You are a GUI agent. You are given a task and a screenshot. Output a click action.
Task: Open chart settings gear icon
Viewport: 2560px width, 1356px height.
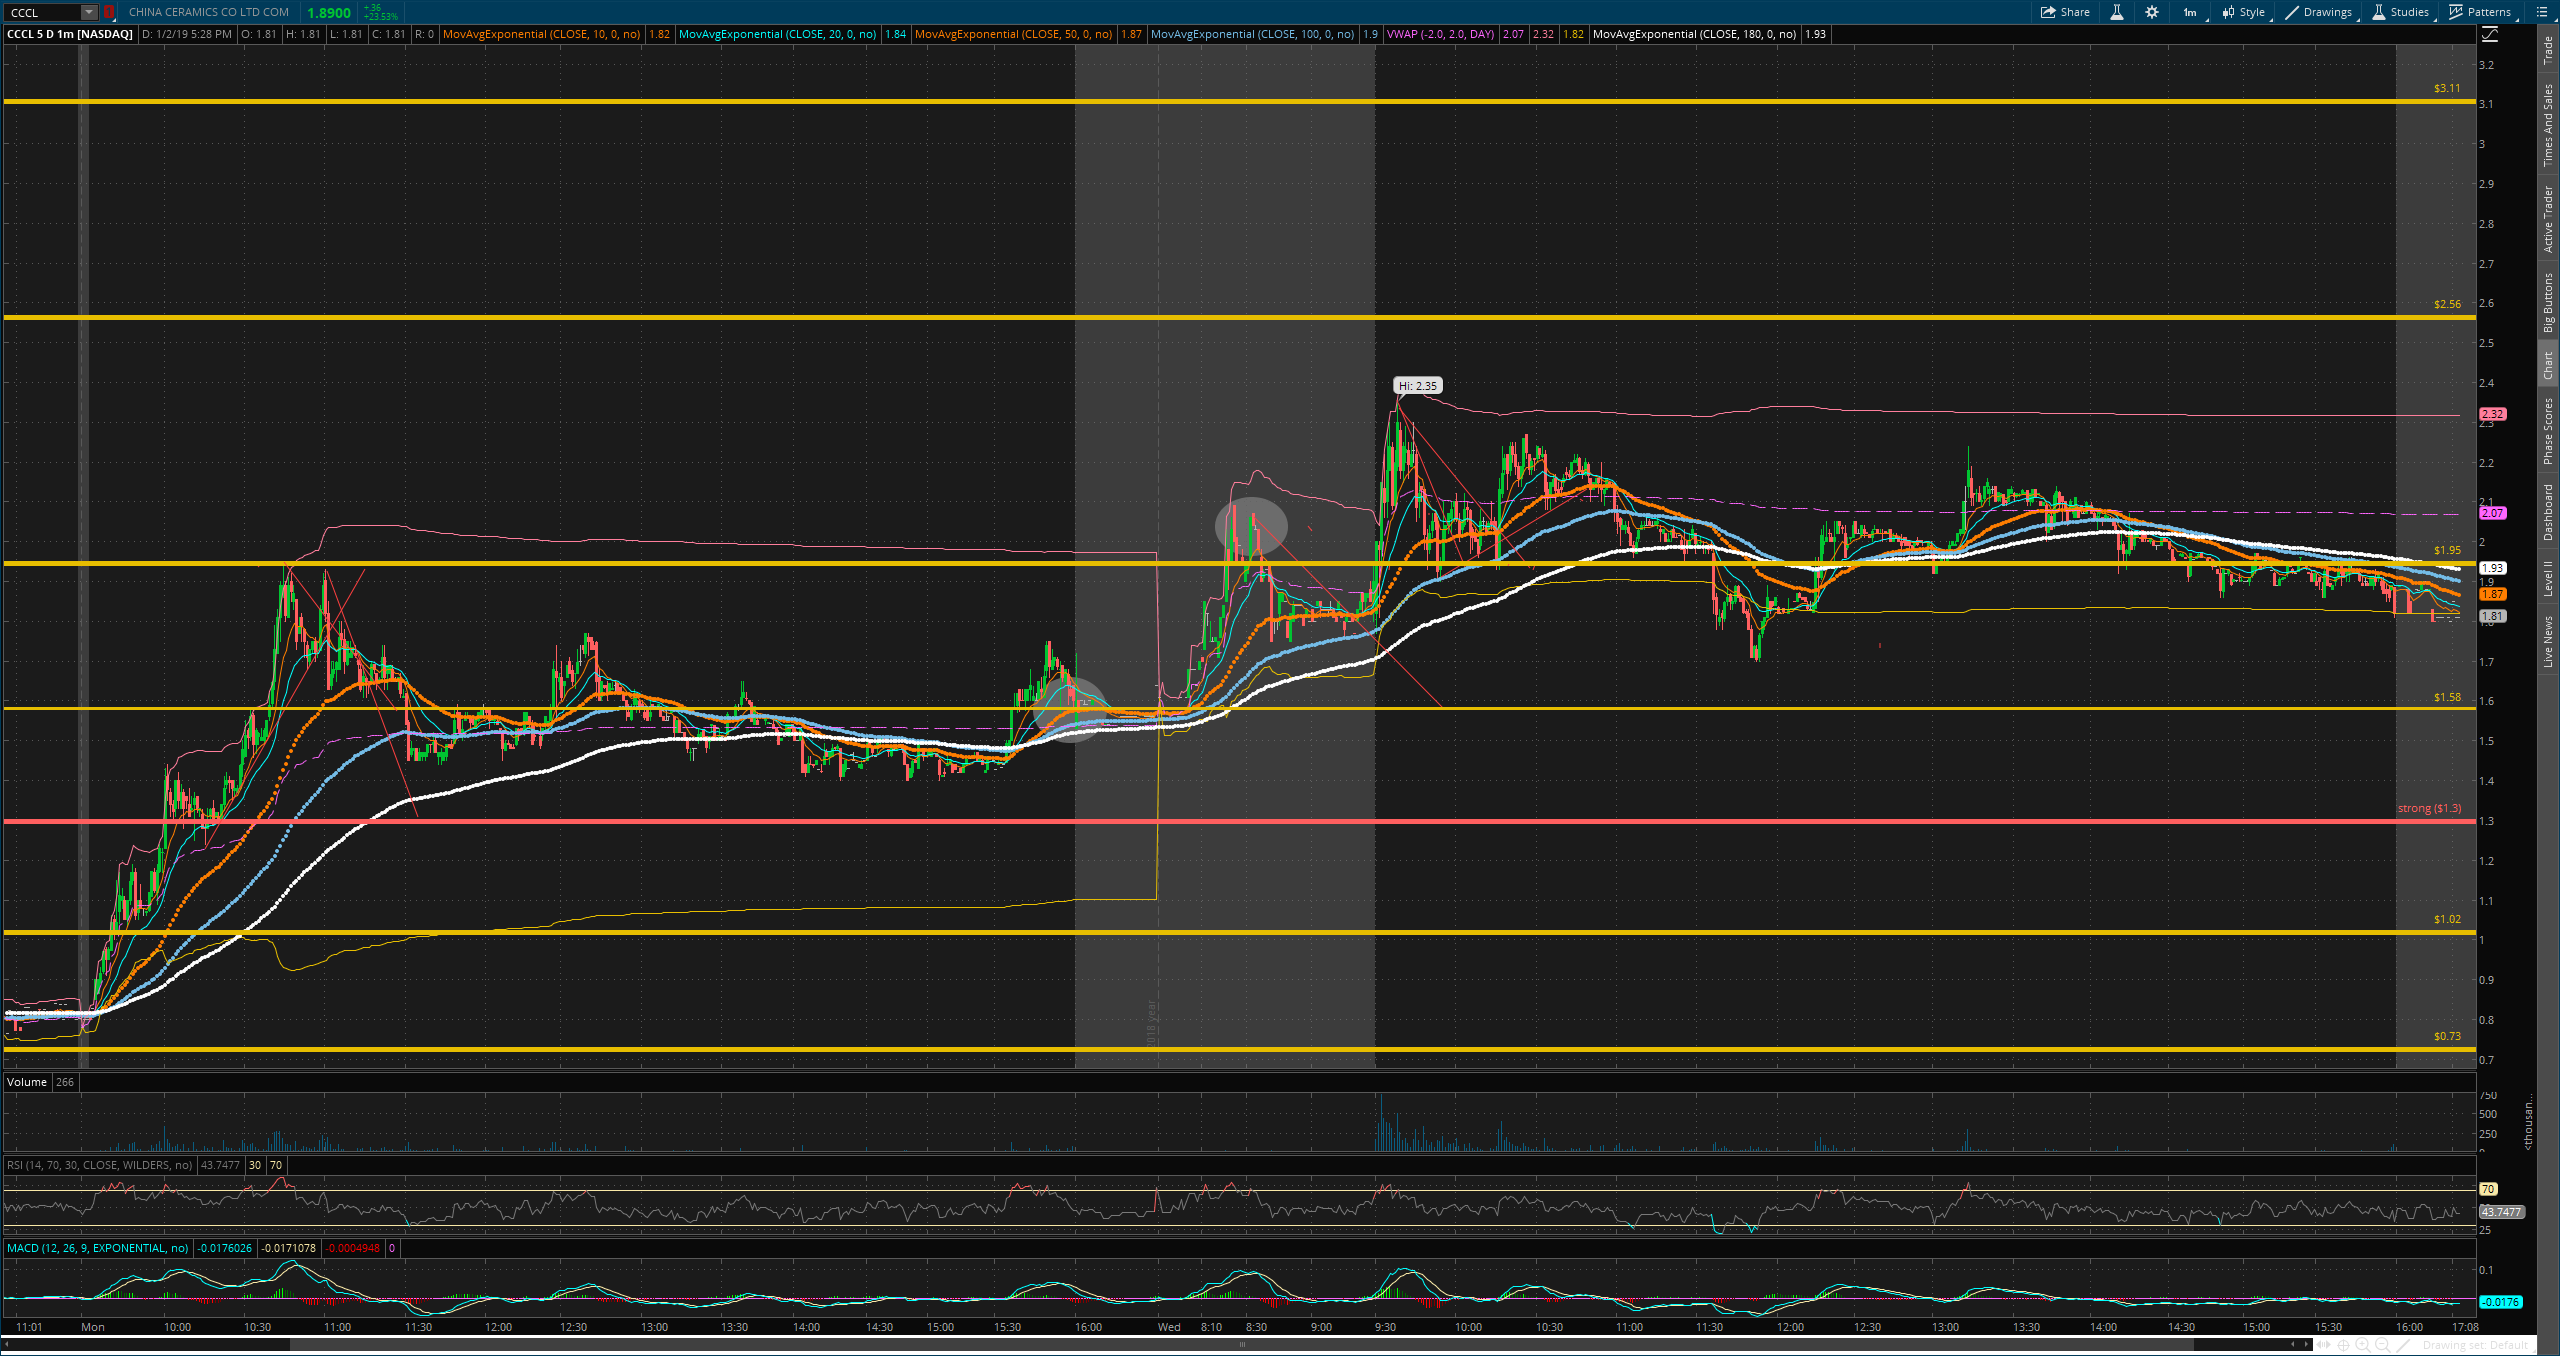tap(2152, 12)
